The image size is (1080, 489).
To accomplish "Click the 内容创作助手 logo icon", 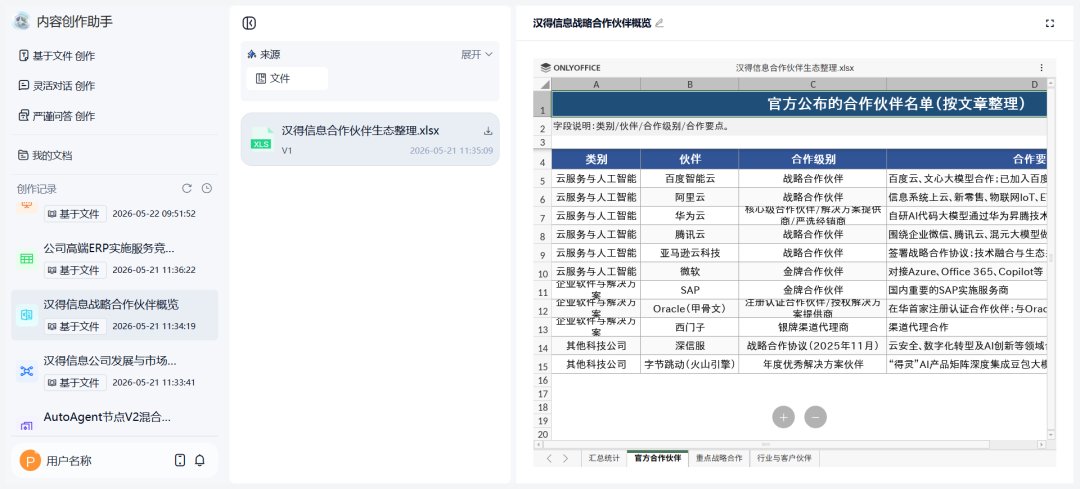I will pos(22,21).
